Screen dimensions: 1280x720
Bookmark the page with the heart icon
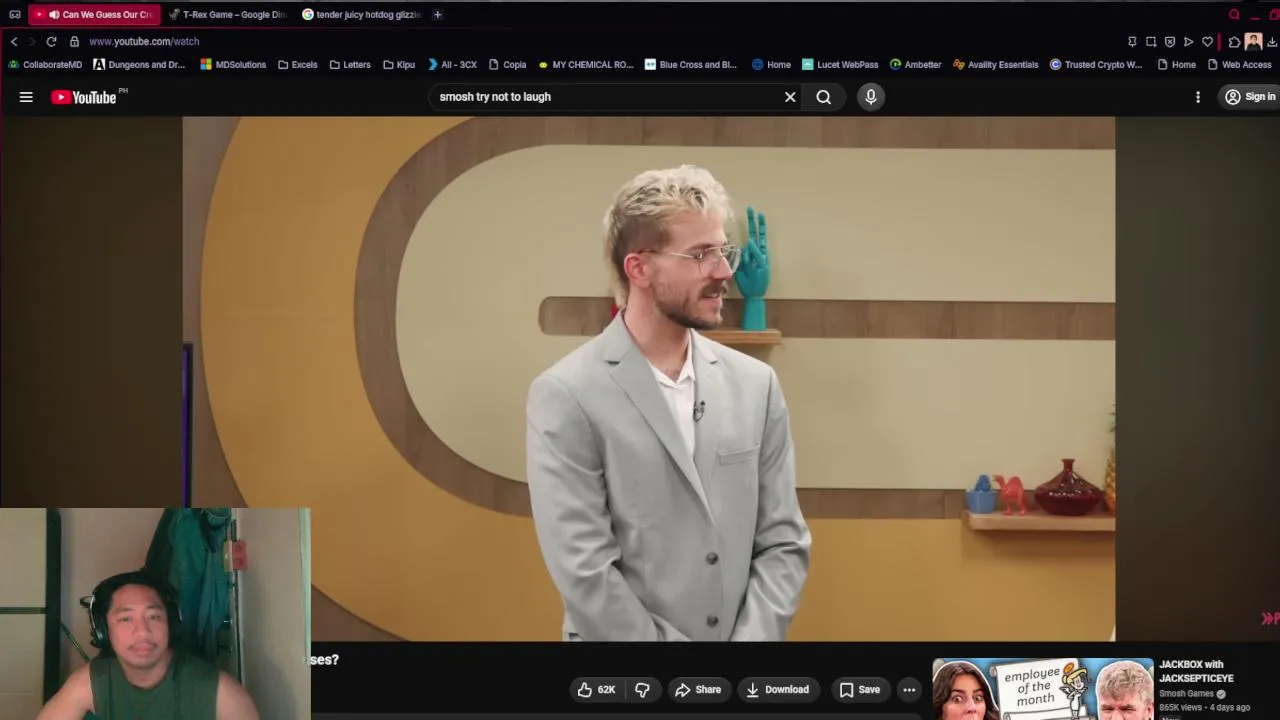point(1207,41)
